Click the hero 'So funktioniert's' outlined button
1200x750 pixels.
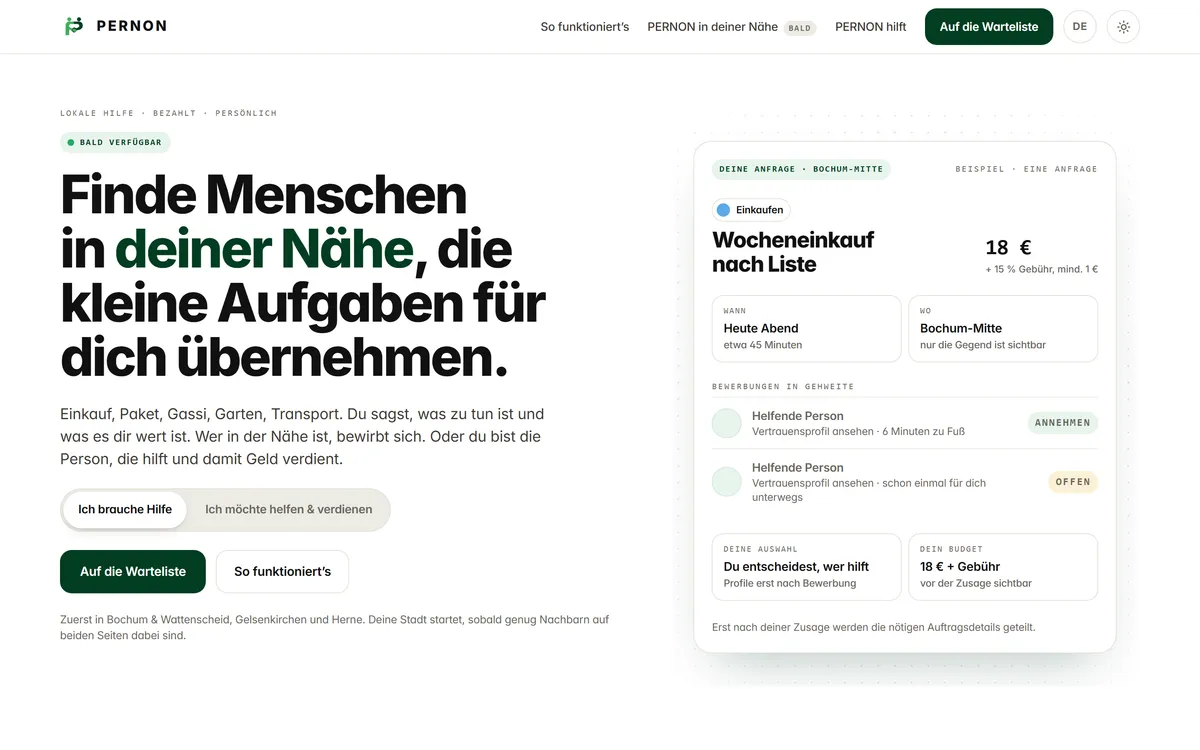pyautogui.click(x=283, y=572)
